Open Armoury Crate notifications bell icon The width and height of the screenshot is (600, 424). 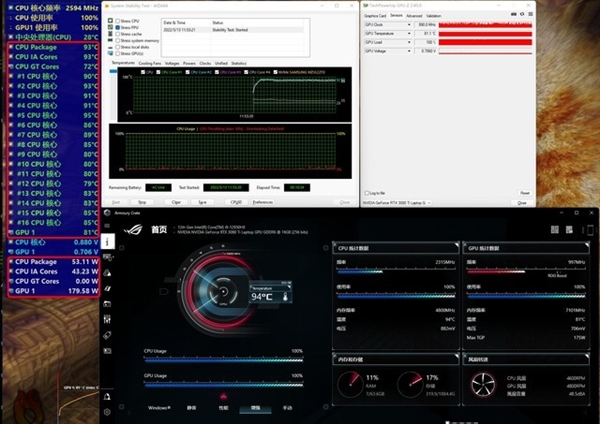pos(107,396)
